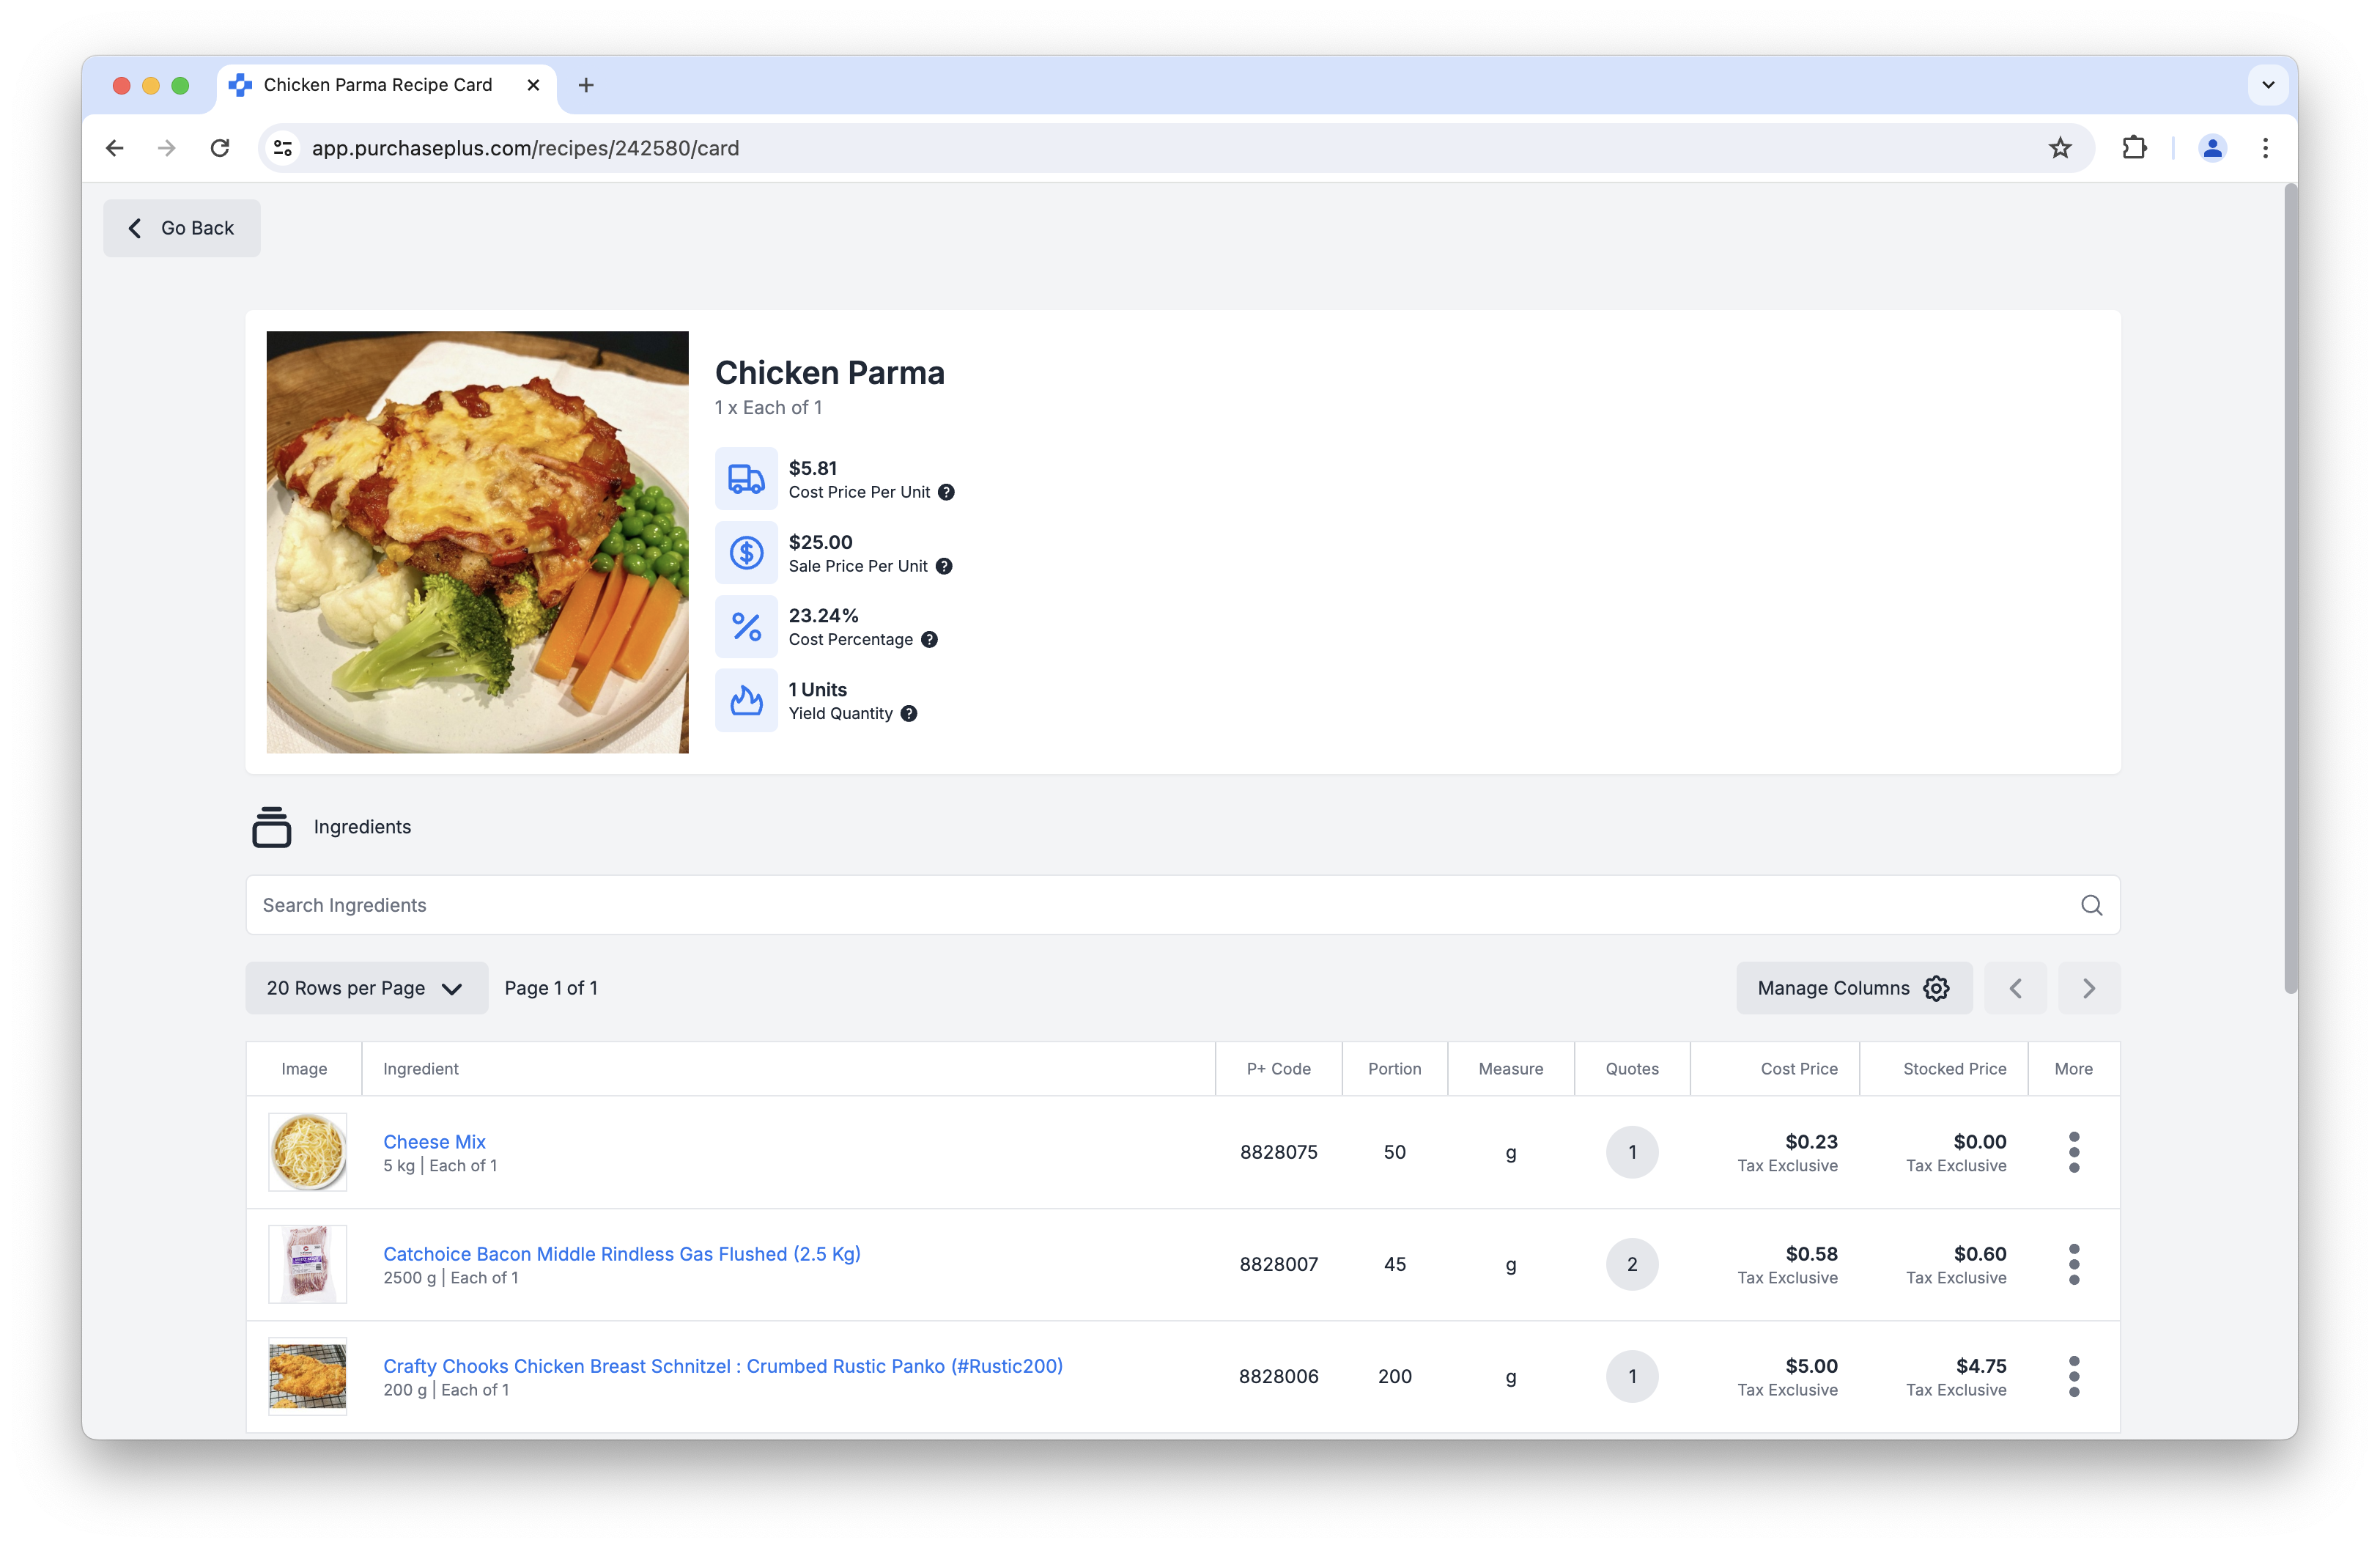Bookmark the page using the star icon
This screenshot has height=1548, width=2380.
2060,147
